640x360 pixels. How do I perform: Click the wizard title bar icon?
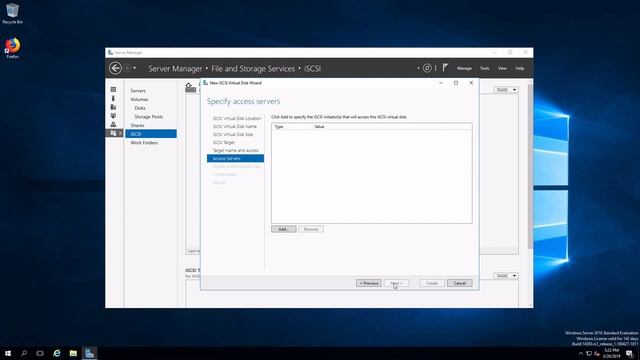205,83
